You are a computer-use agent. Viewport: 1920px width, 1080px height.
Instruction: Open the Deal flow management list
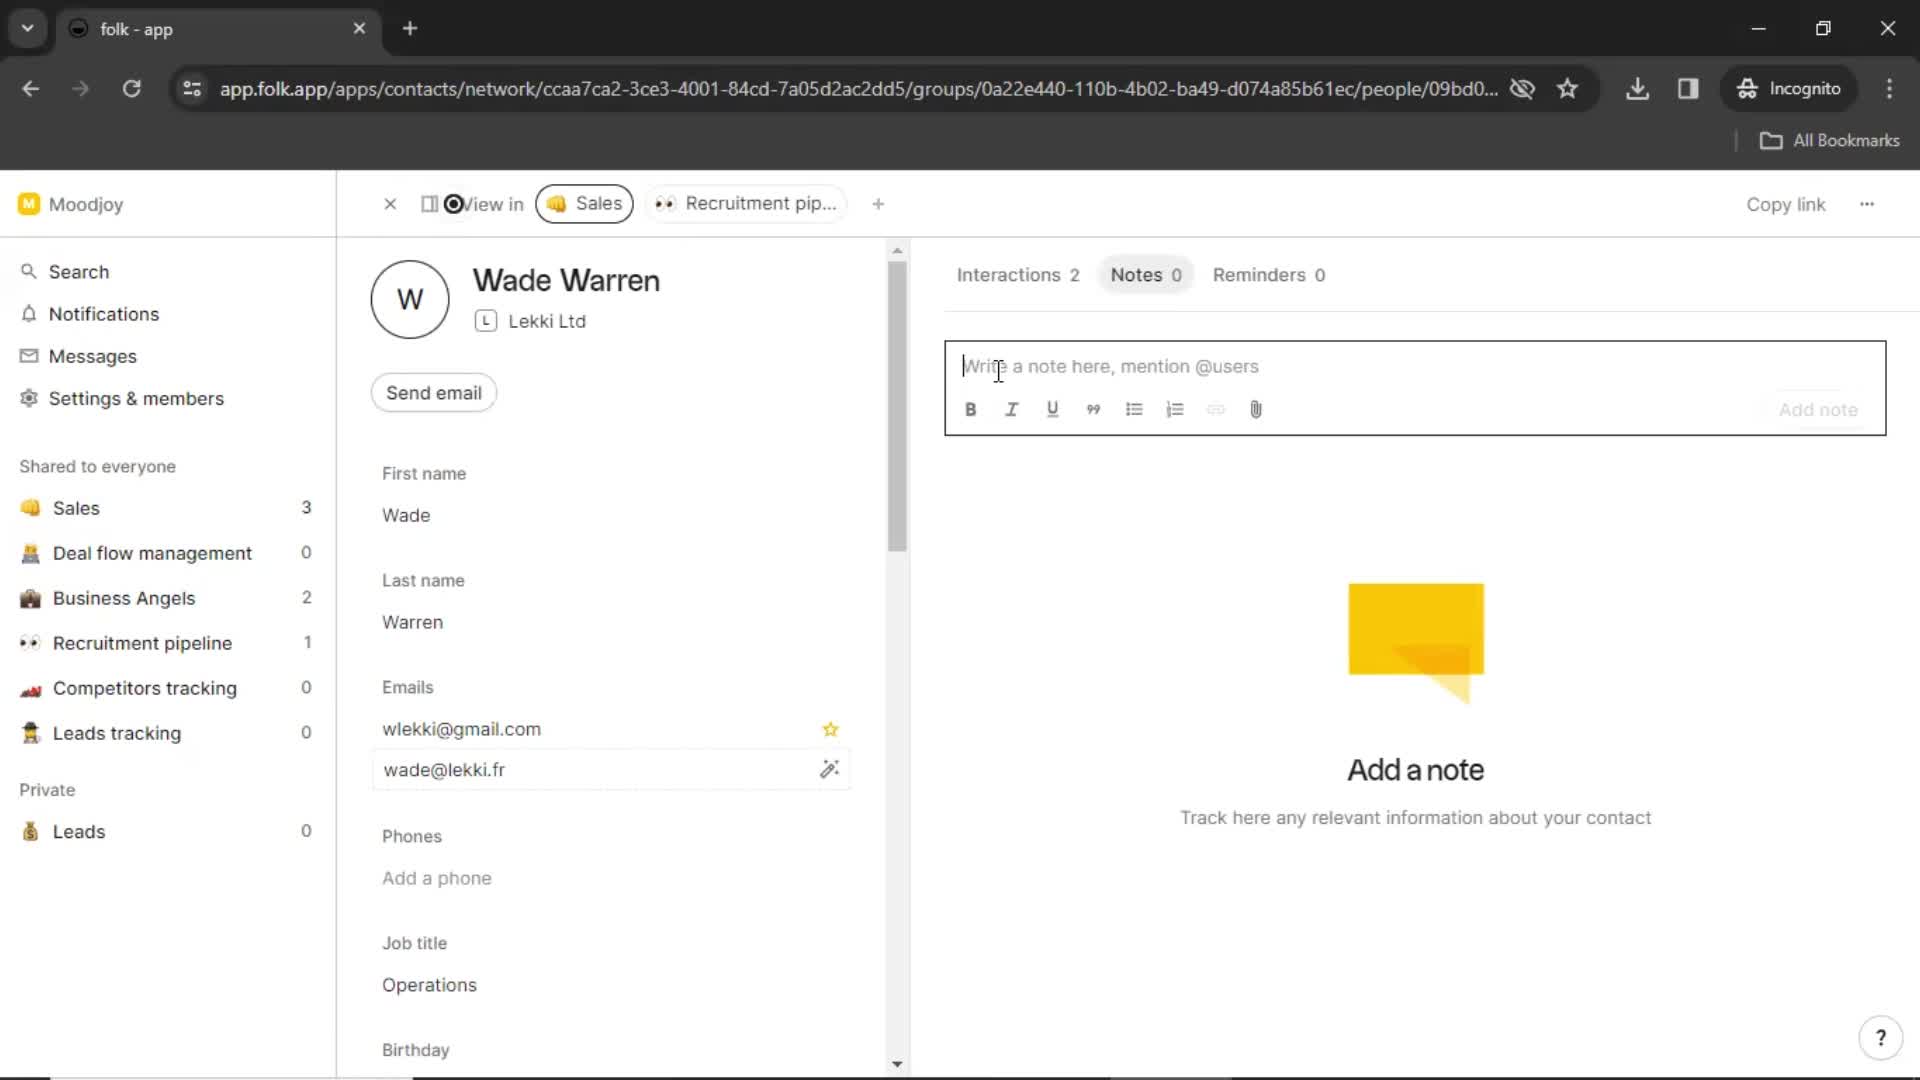pos(150,553)
